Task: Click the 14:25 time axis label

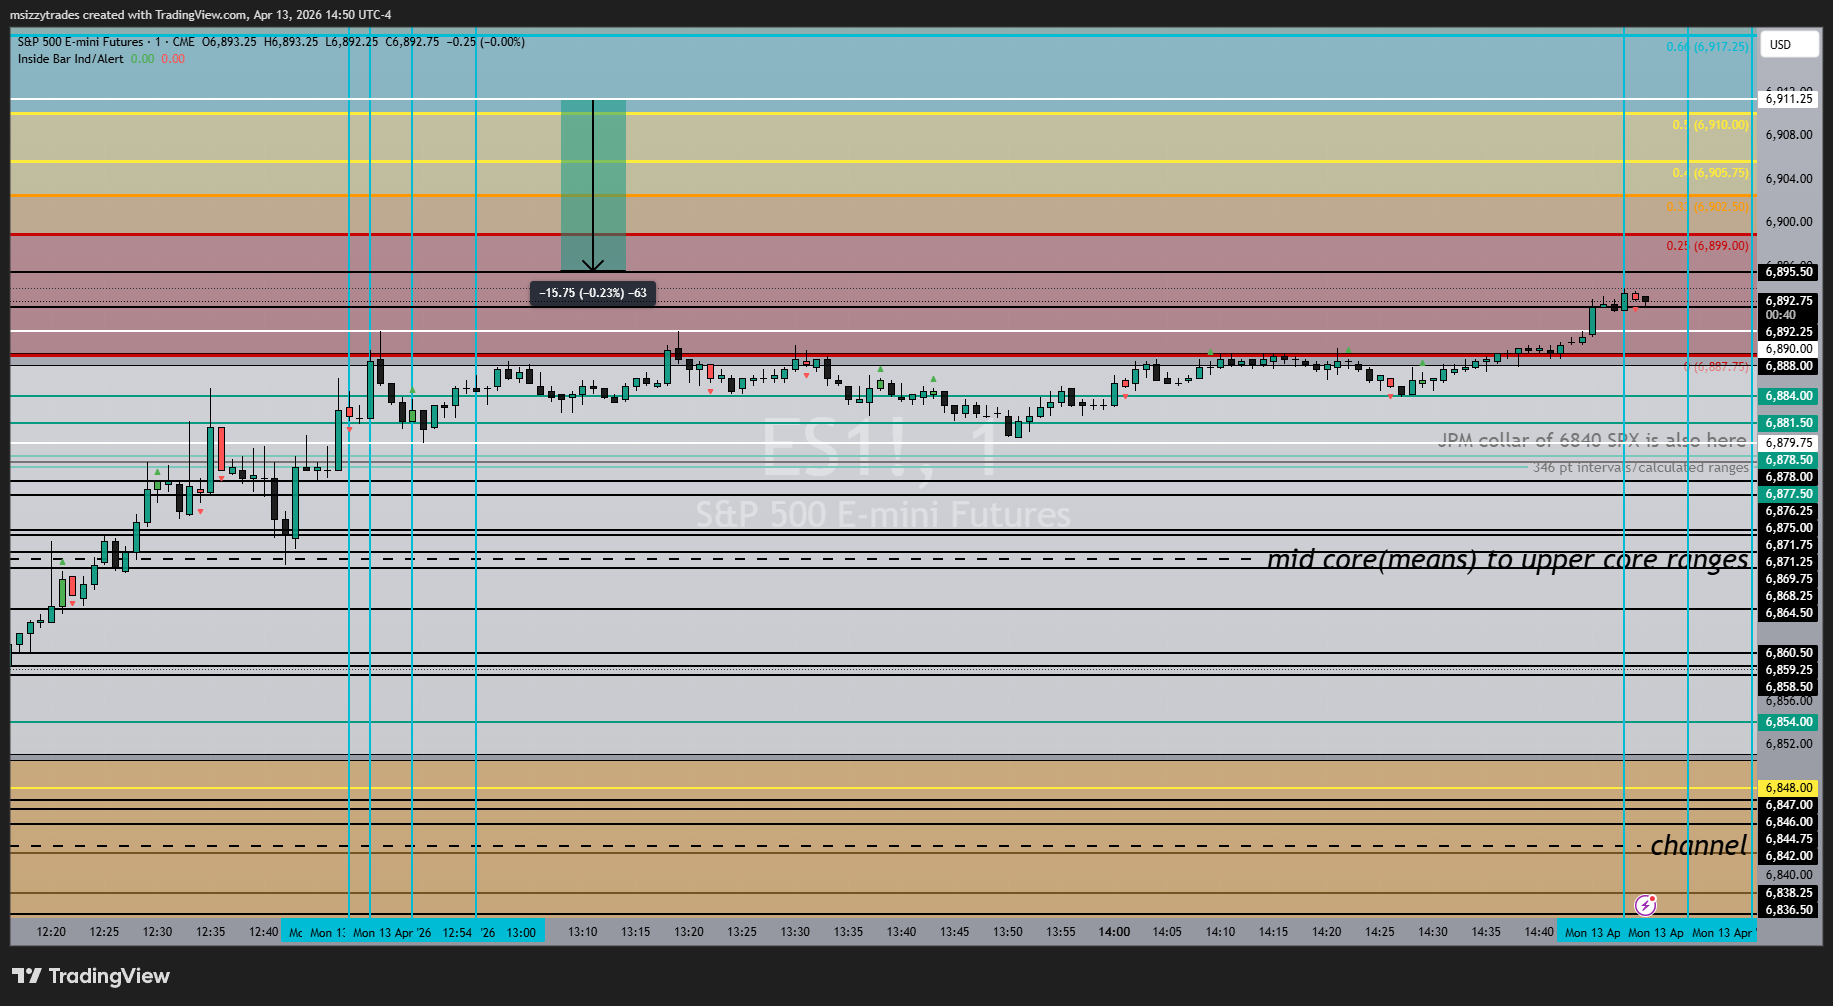Action: (x=1380, y=932)
